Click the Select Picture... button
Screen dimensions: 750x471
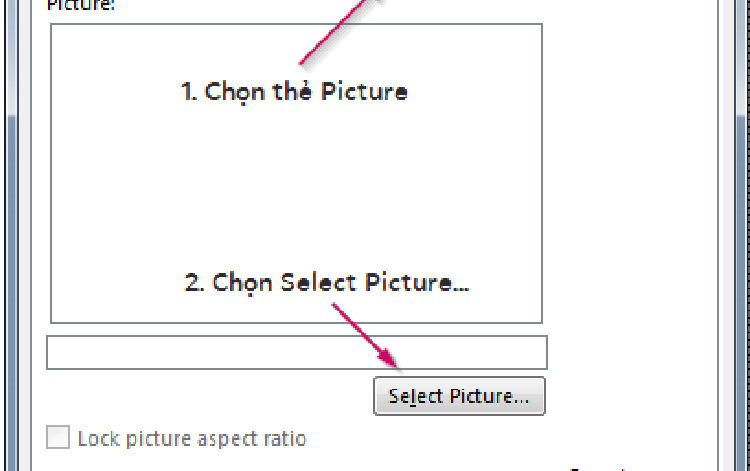459,396
